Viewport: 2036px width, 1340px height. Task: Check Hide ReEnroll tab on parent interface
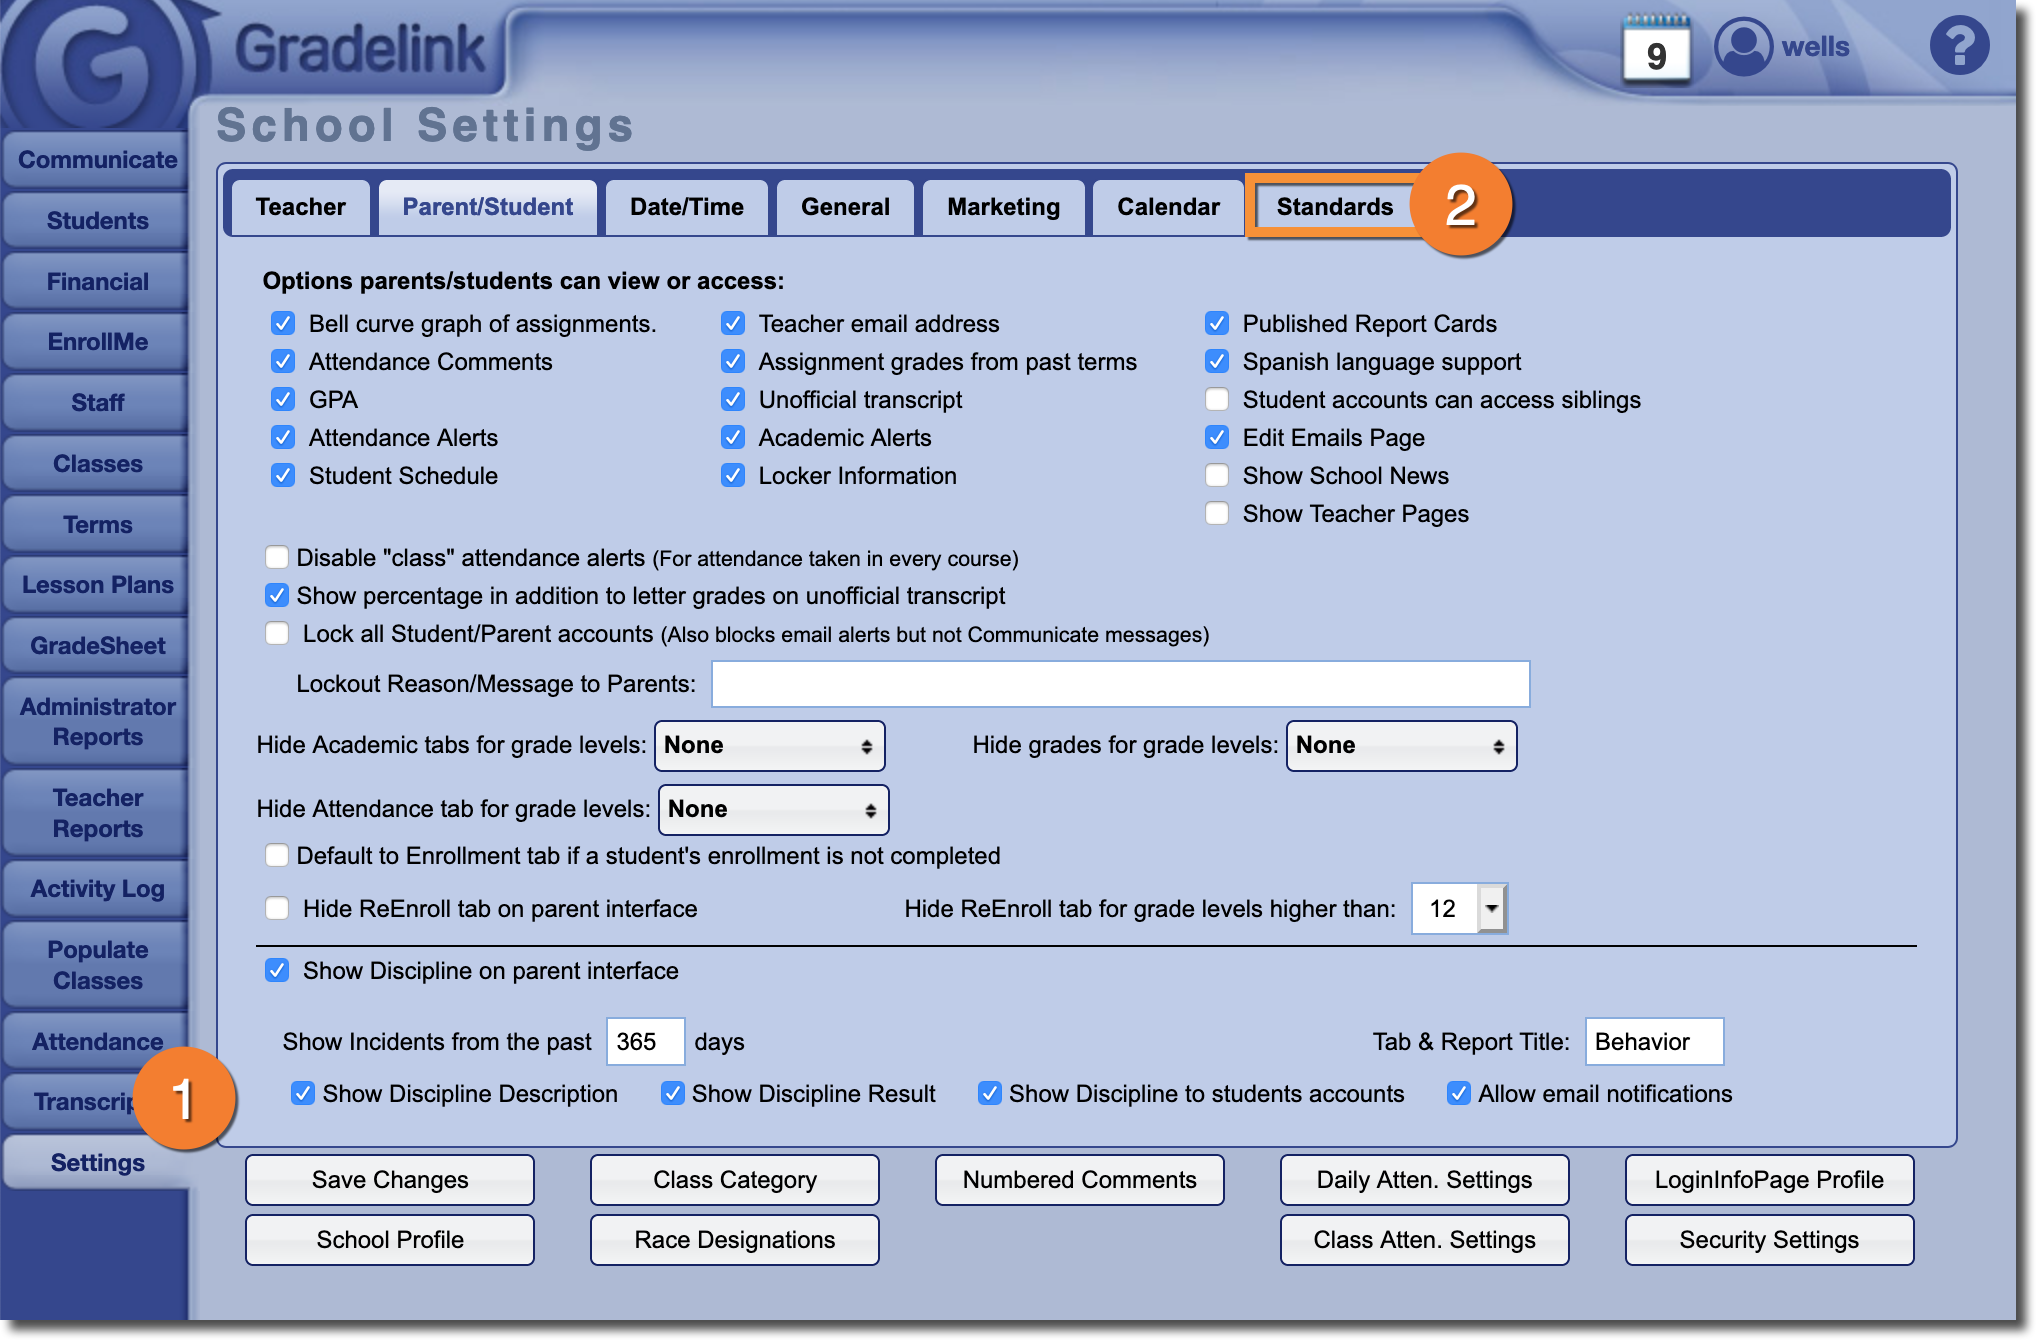click(x=277, y=909)
